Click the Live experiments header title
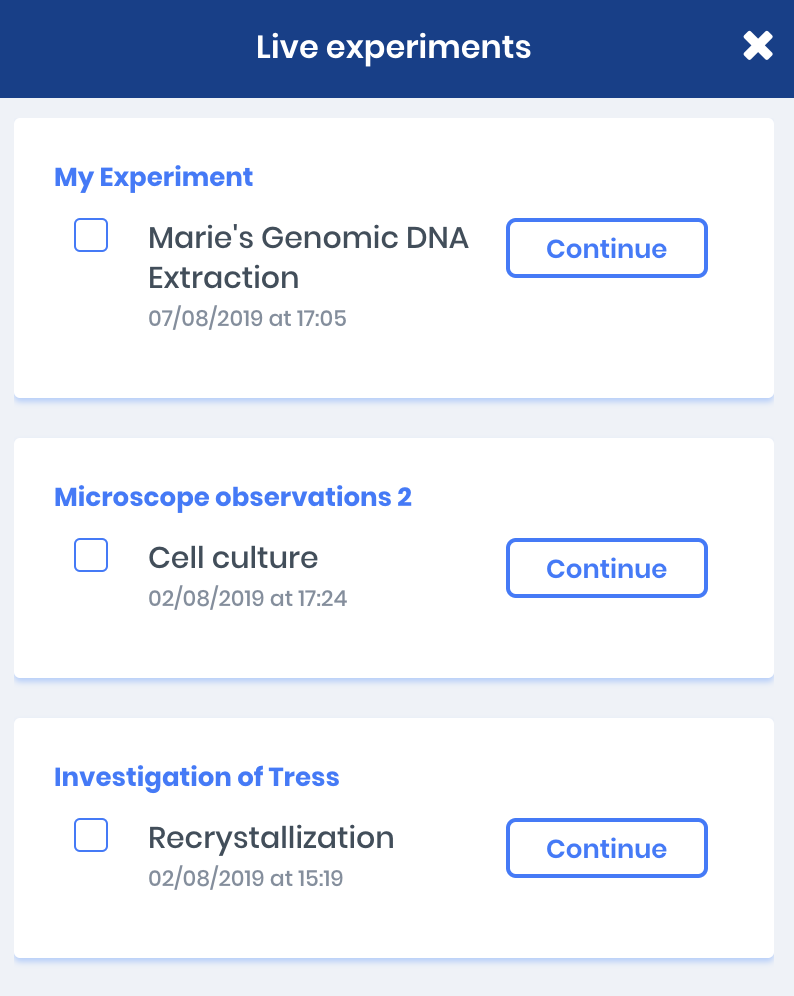This screenshot has width=794, height=996. (393, 47)
